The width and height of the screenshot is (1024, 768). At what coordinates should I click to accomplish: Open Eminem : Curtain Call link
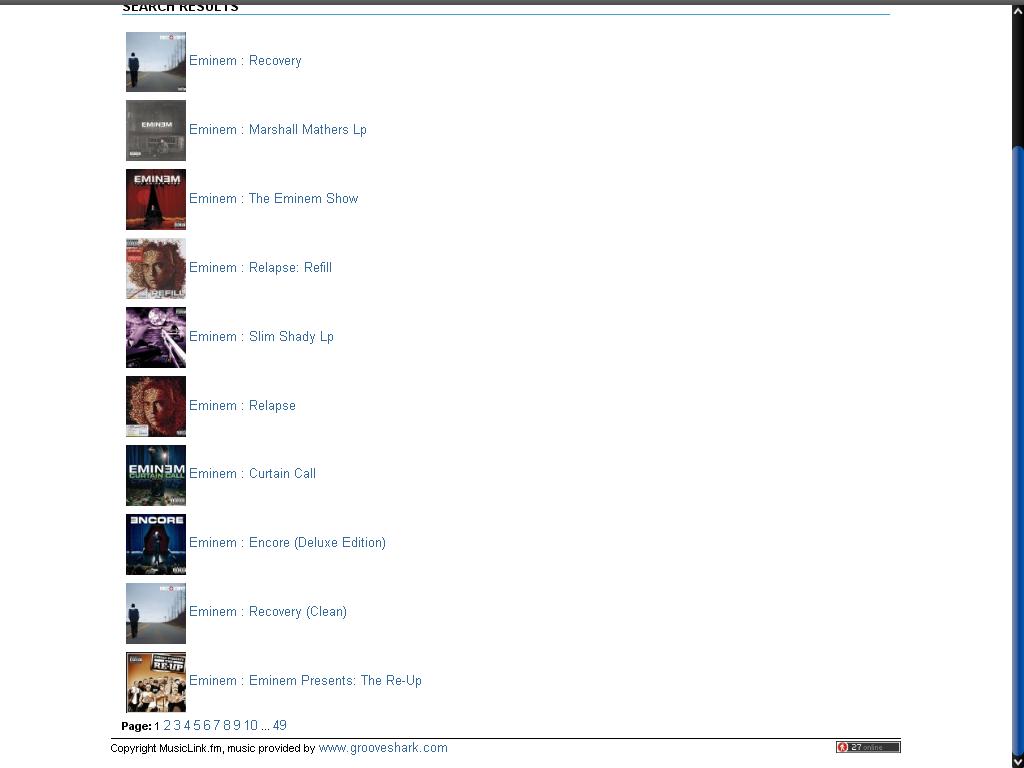(x=252, y=473)
